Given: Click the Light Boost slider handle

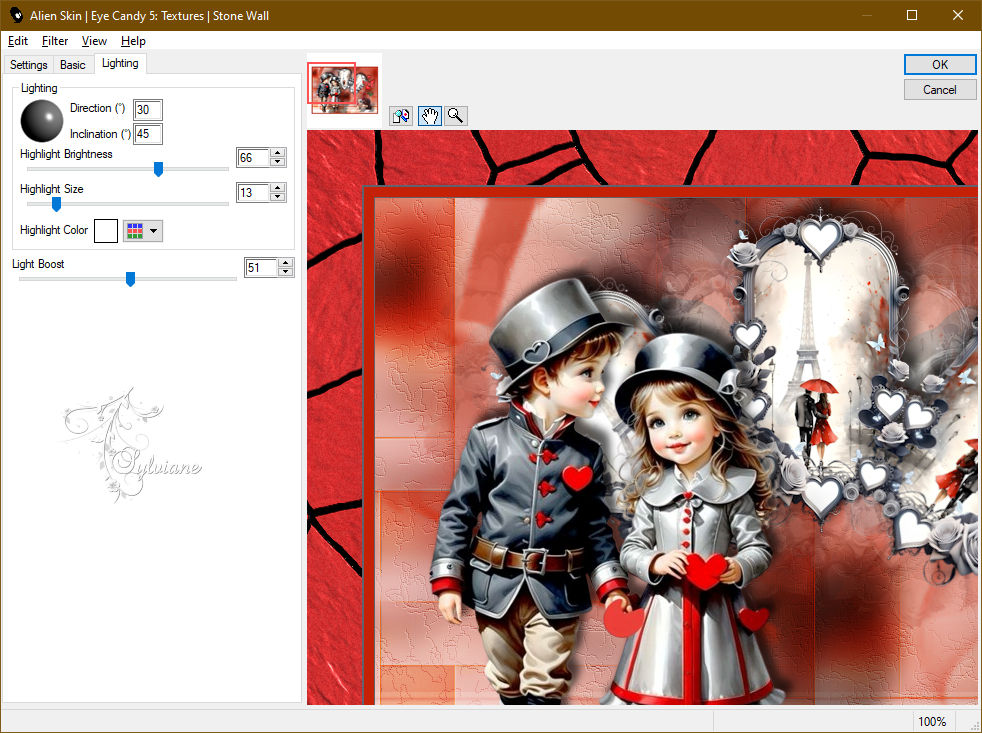Looking at the screenshot, I should [130, 279].
